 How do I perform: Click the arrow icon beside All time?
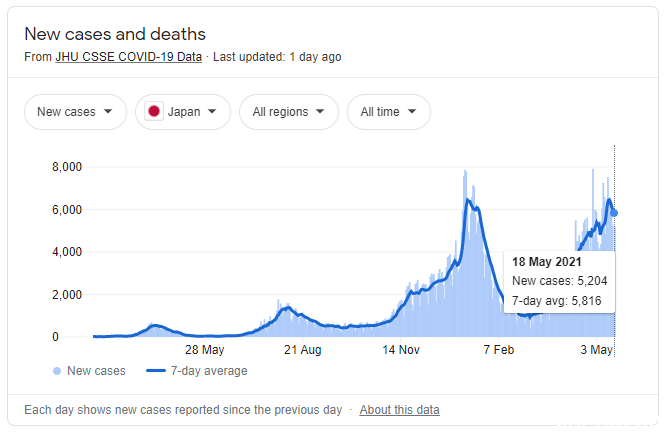pyautogui.click(x=412, y=112)
